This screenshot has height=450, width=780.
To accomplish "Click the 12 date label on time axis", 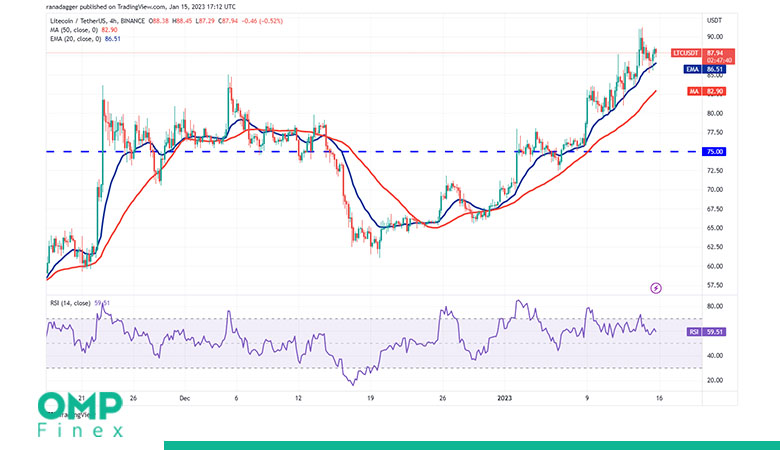I will (x=298, y=398).
